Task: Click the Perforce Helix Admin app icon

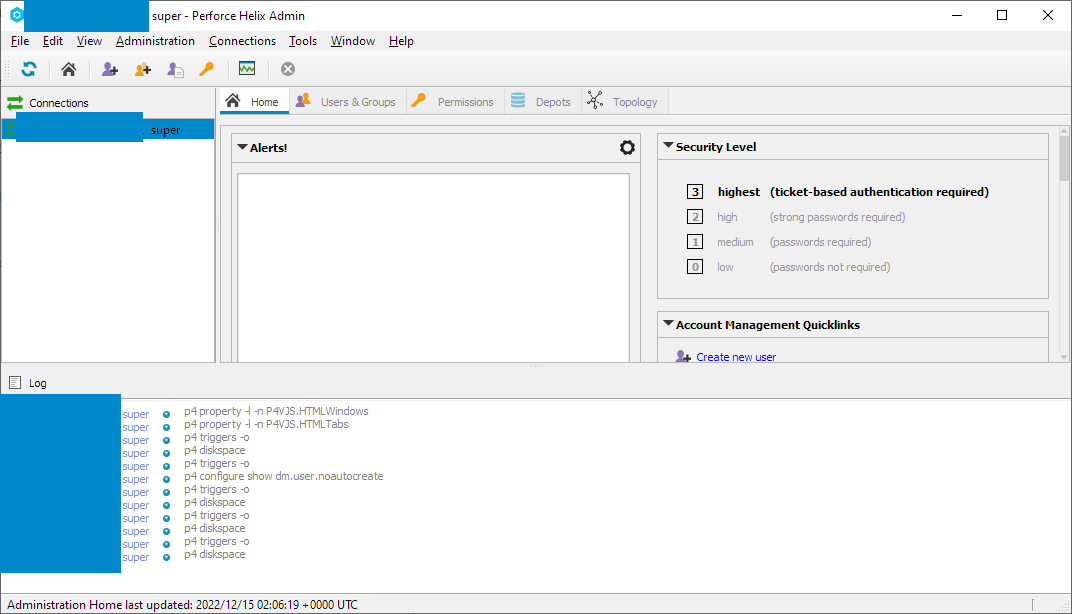Action: (16, 14)
